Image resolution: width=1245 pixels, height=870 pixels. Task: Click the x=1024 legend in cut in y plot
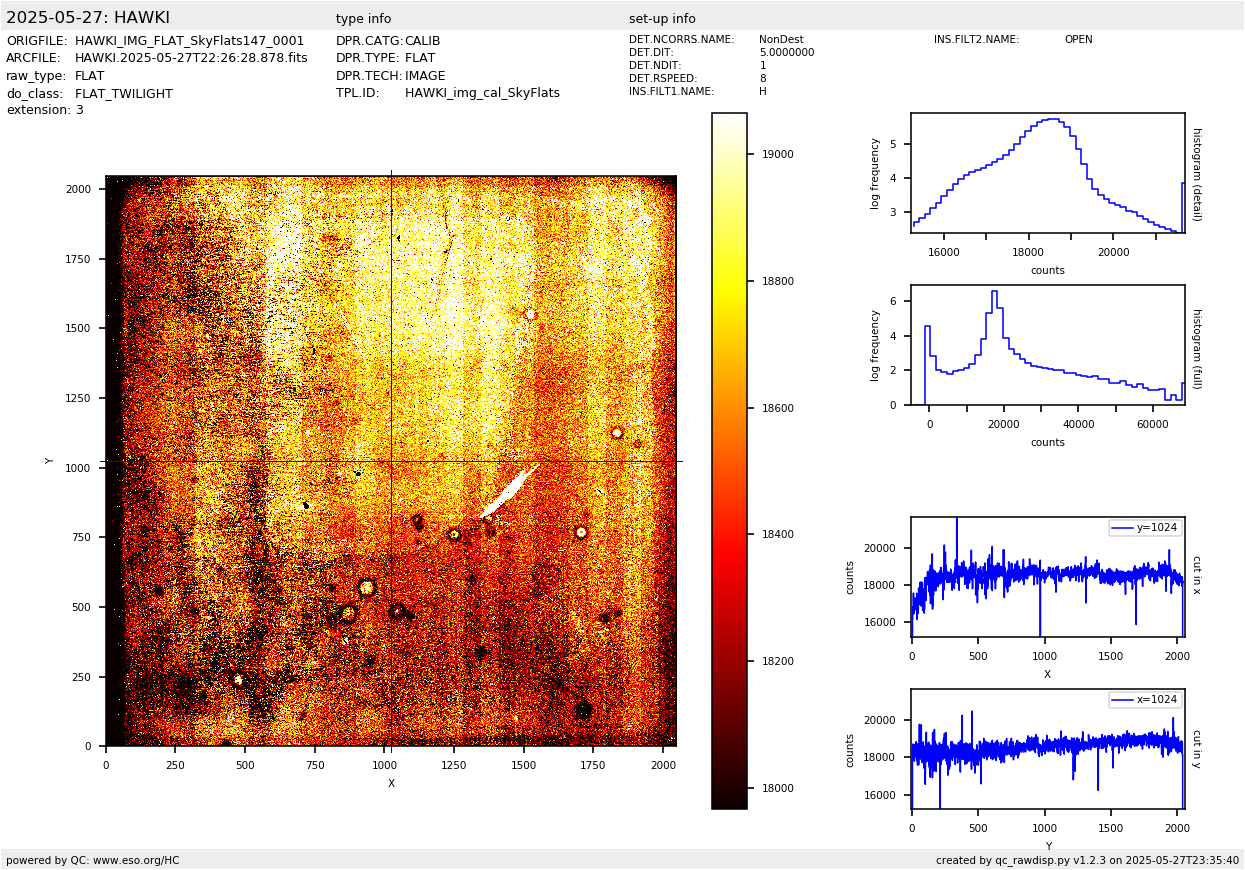(x=1144, y=700)
